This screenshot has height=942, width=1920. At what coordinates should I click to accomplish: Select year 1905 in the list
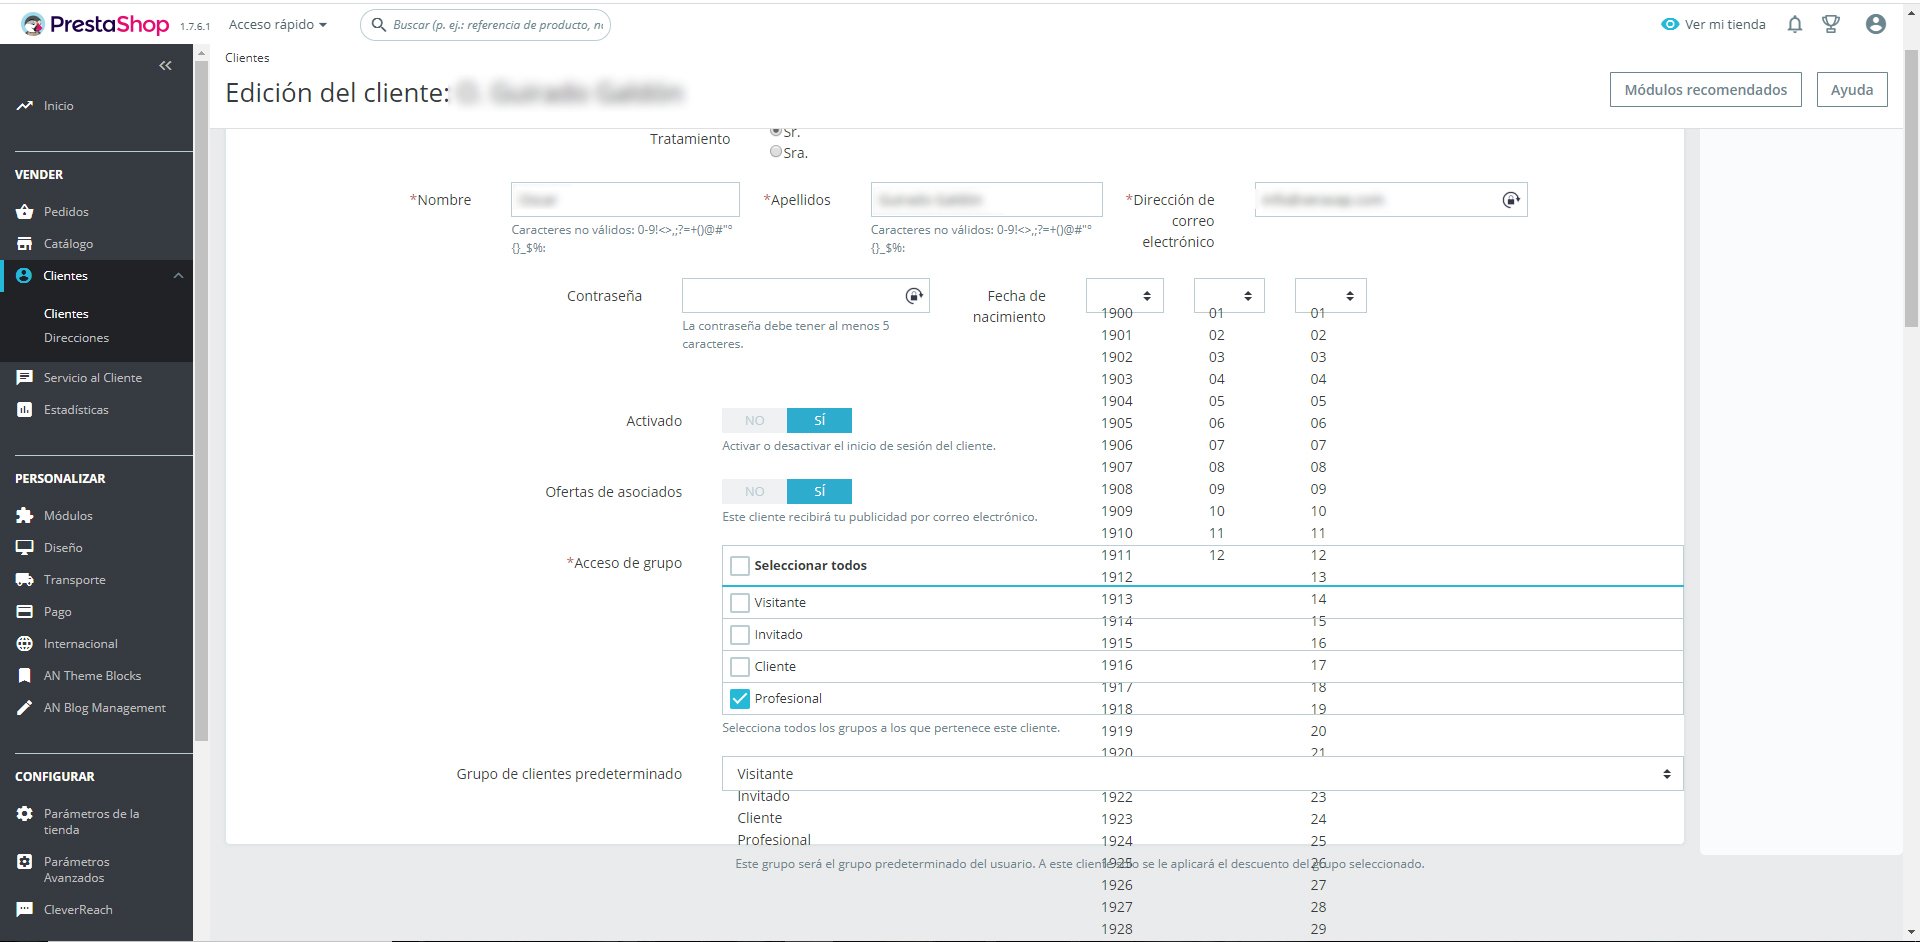(x=1117, y=423)
